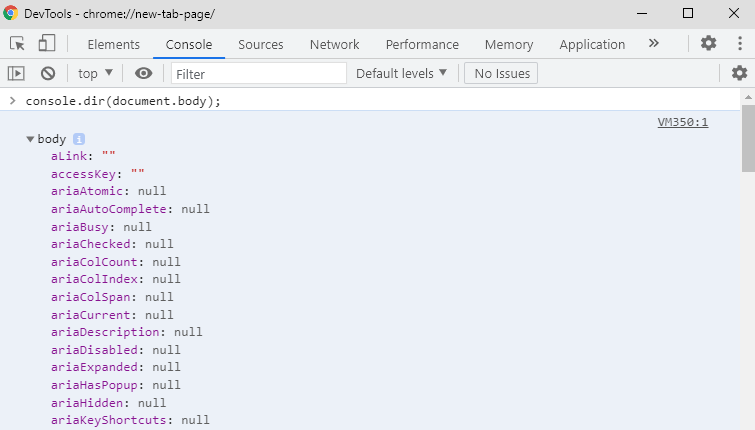This screenshot has height=430, width=755.
Task: Open the VM350:1 source link
Action: pyautogui.click(x=682, y=122)
